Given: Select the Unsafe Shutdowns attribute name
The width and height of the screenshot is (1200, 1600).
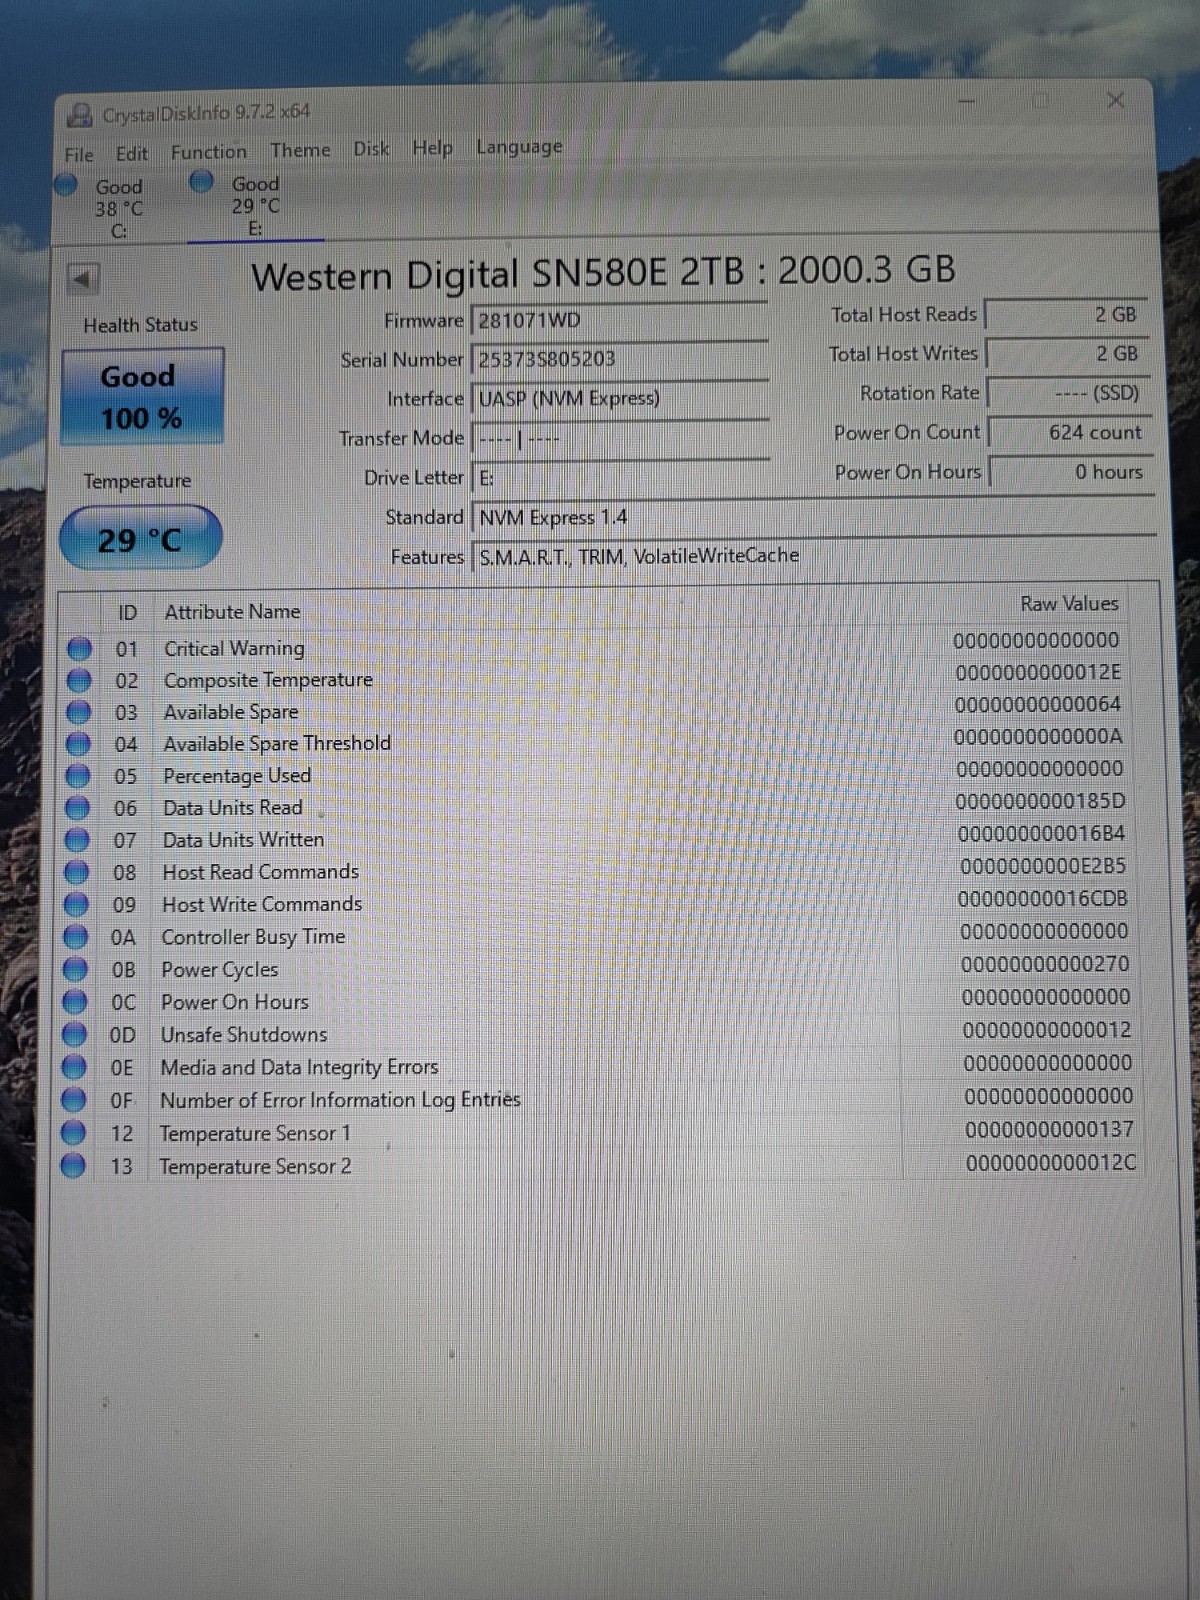Looking at the screenshot, I should [x=244, y=1034].
